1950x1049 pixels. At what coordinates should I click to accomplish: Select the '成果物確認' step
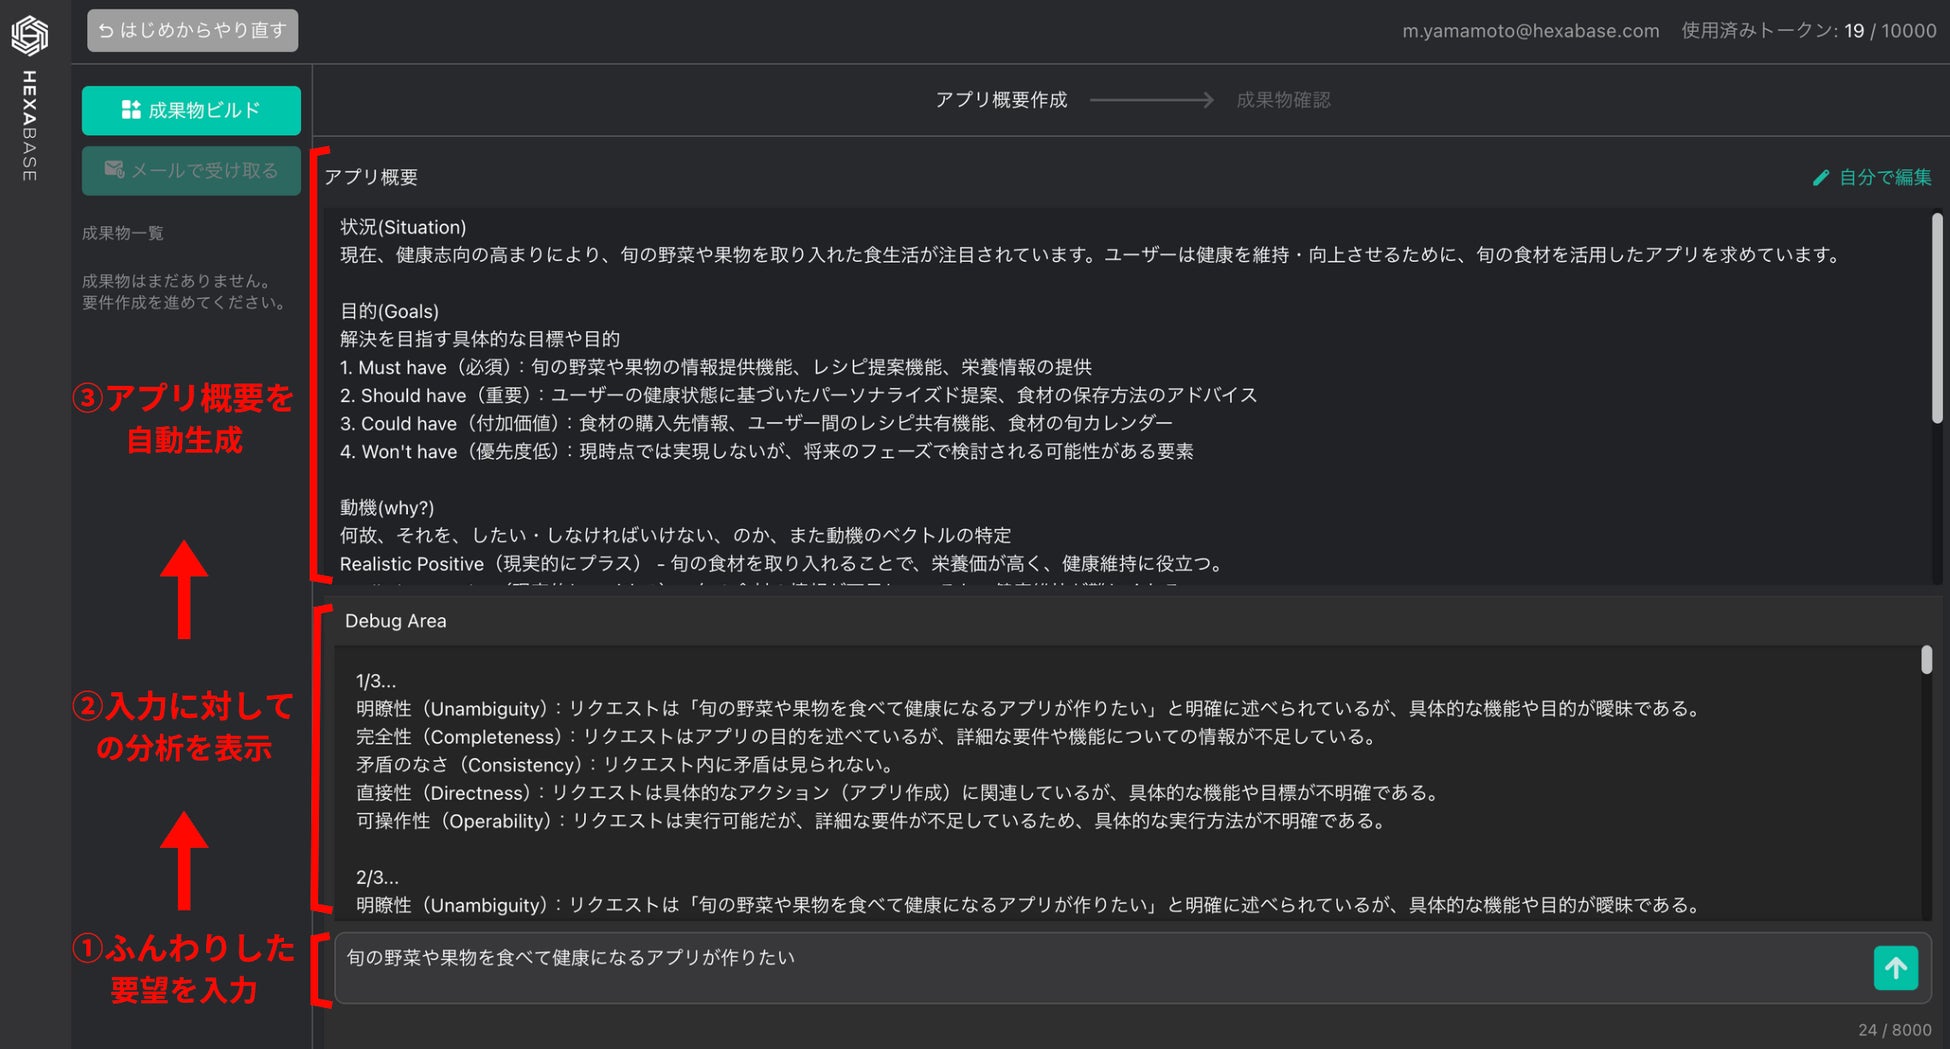click(x=1283, y=100)
